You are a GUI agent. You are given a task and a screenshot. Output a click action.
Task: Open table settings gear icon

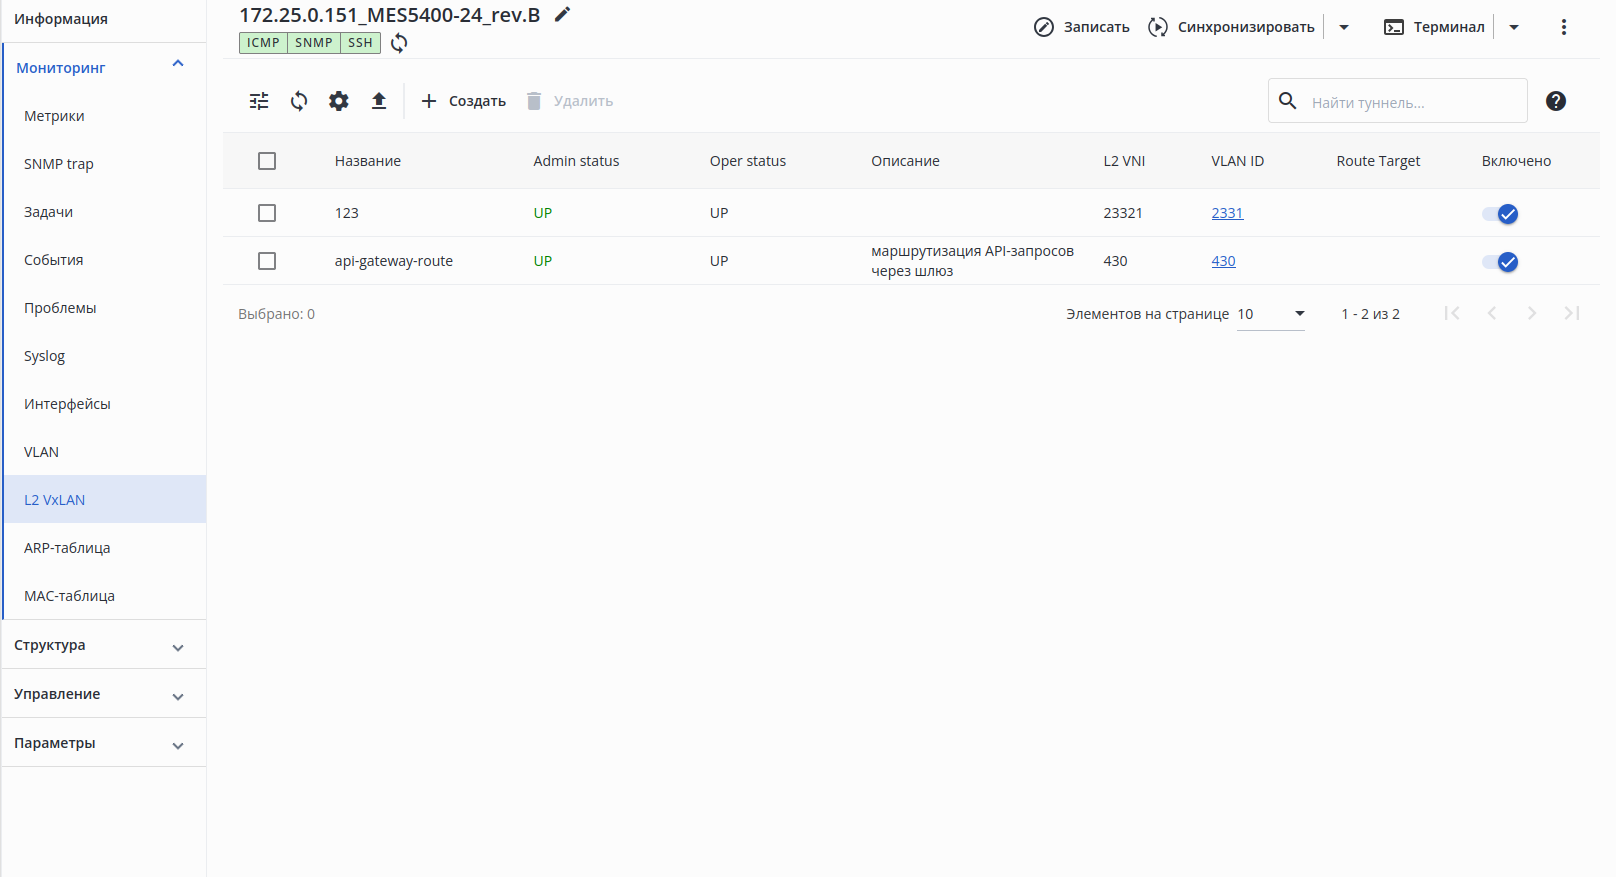[x=339, y=101]
